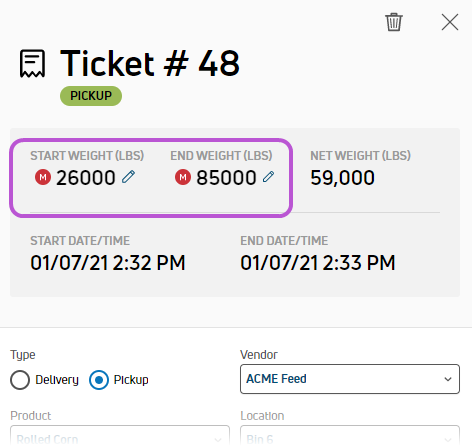This screenshot has height=446, width=472.
Task: Click the red M badge beside 26000
Action: pyautogui.click(x=43, y=177)
